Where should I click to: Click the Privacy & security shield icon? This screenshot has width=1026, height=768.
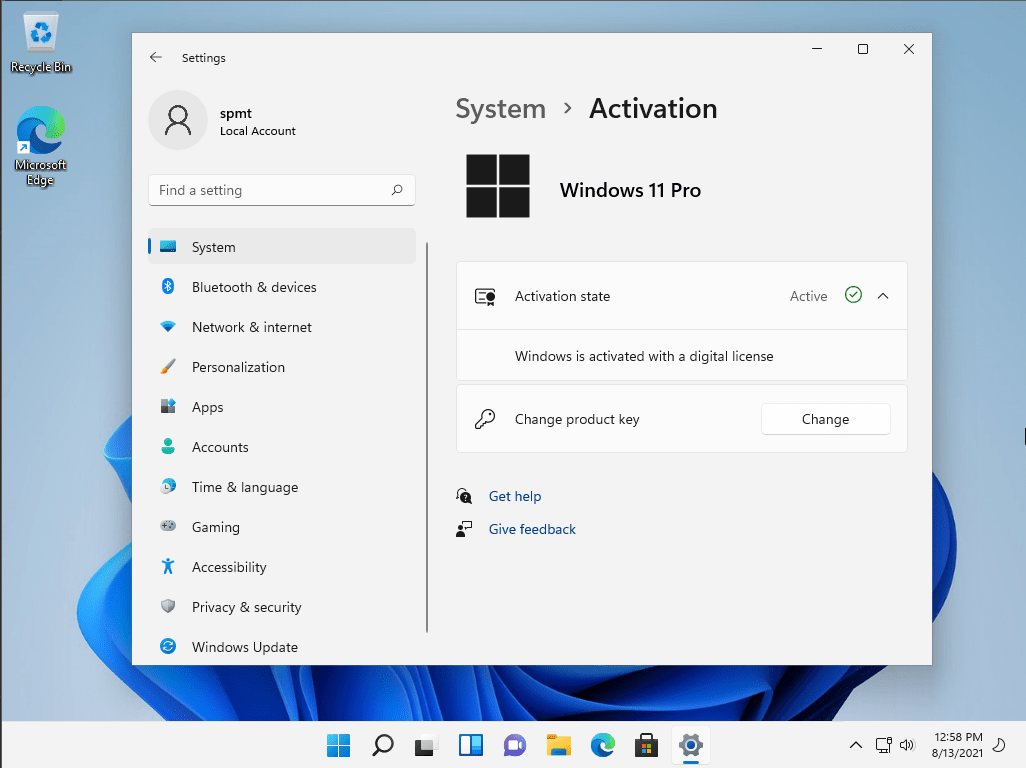coord(168,606)
